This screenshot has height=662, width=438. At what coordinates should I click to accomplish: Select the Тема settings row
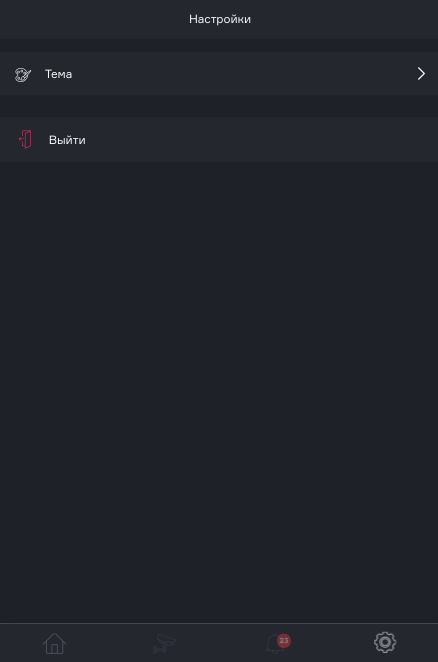(219, 74)
